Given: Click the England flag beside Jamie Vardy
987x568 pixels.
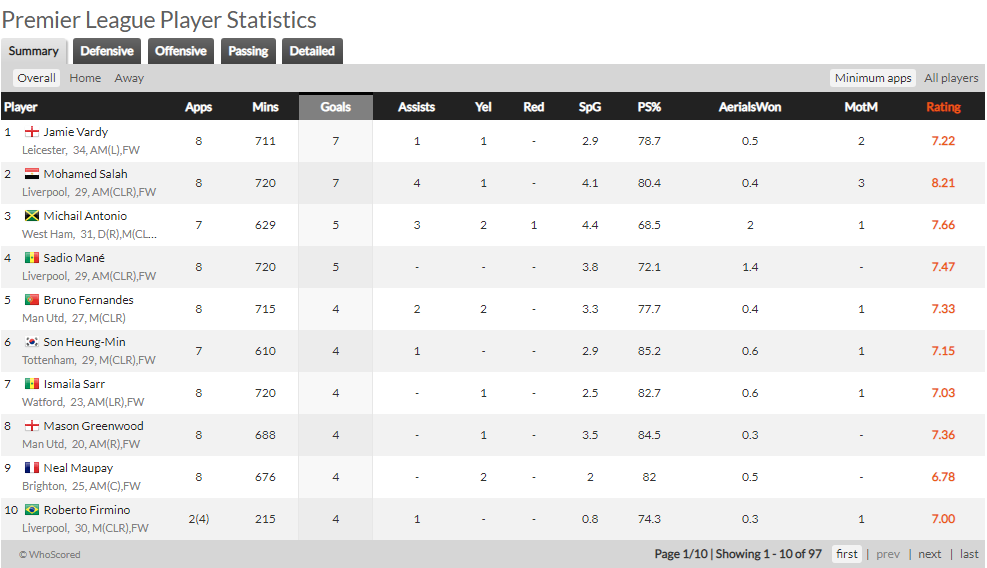Looking at the screenshot, I should coord(31,132).
